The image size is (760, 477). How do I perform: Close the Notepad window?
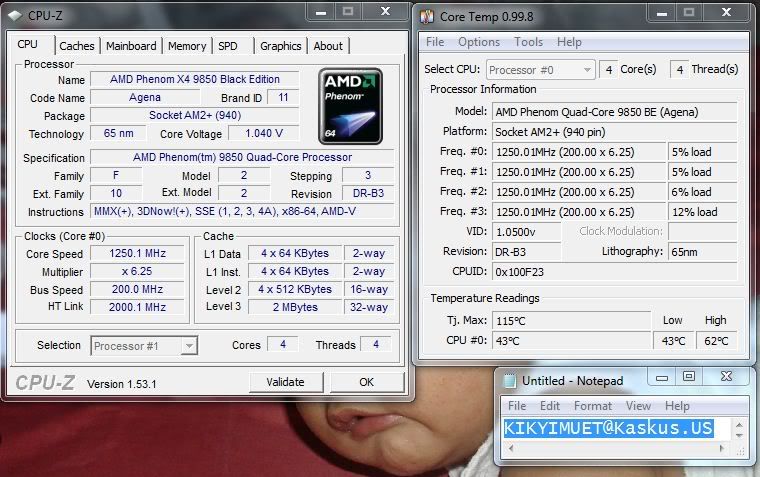(726, 376)
